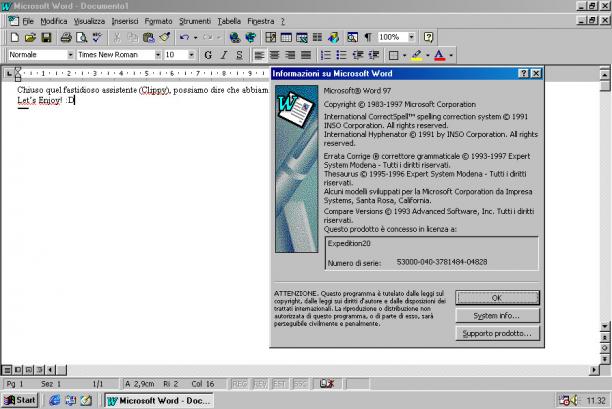
Task: Toggle underline (S) formatting
Action: pyautogui.click(x=239, y=55)
